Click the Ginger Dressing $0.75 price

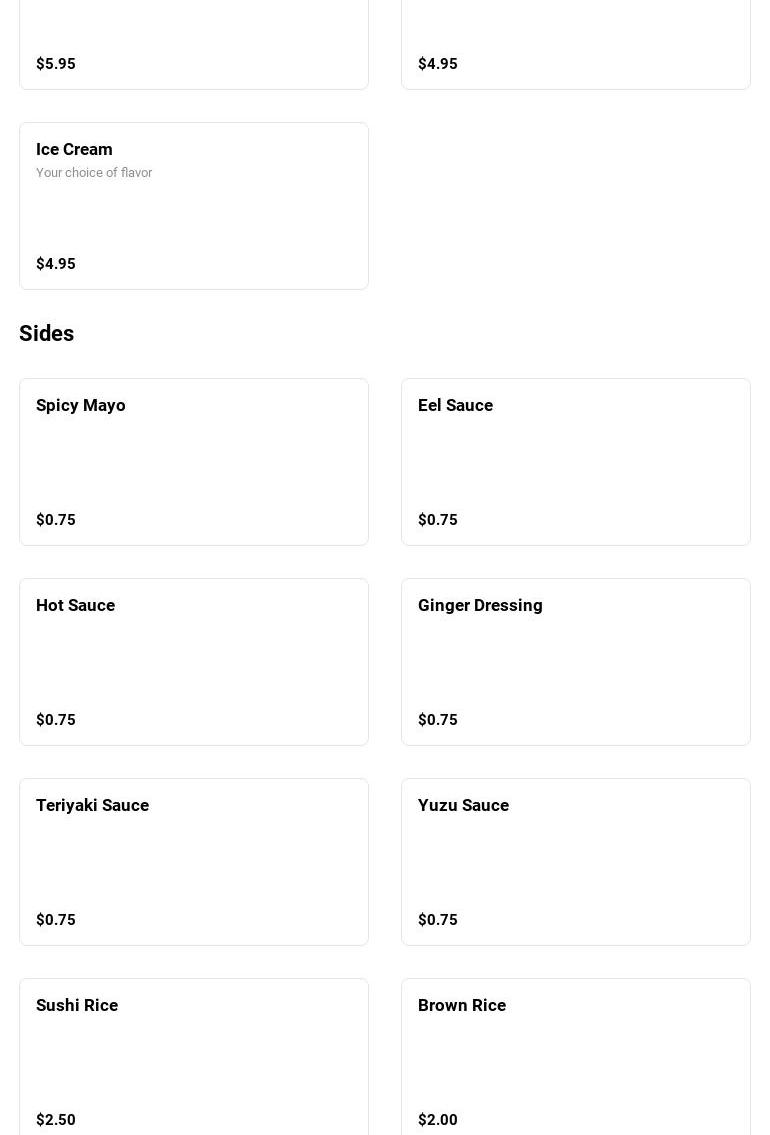click(438, 720)
